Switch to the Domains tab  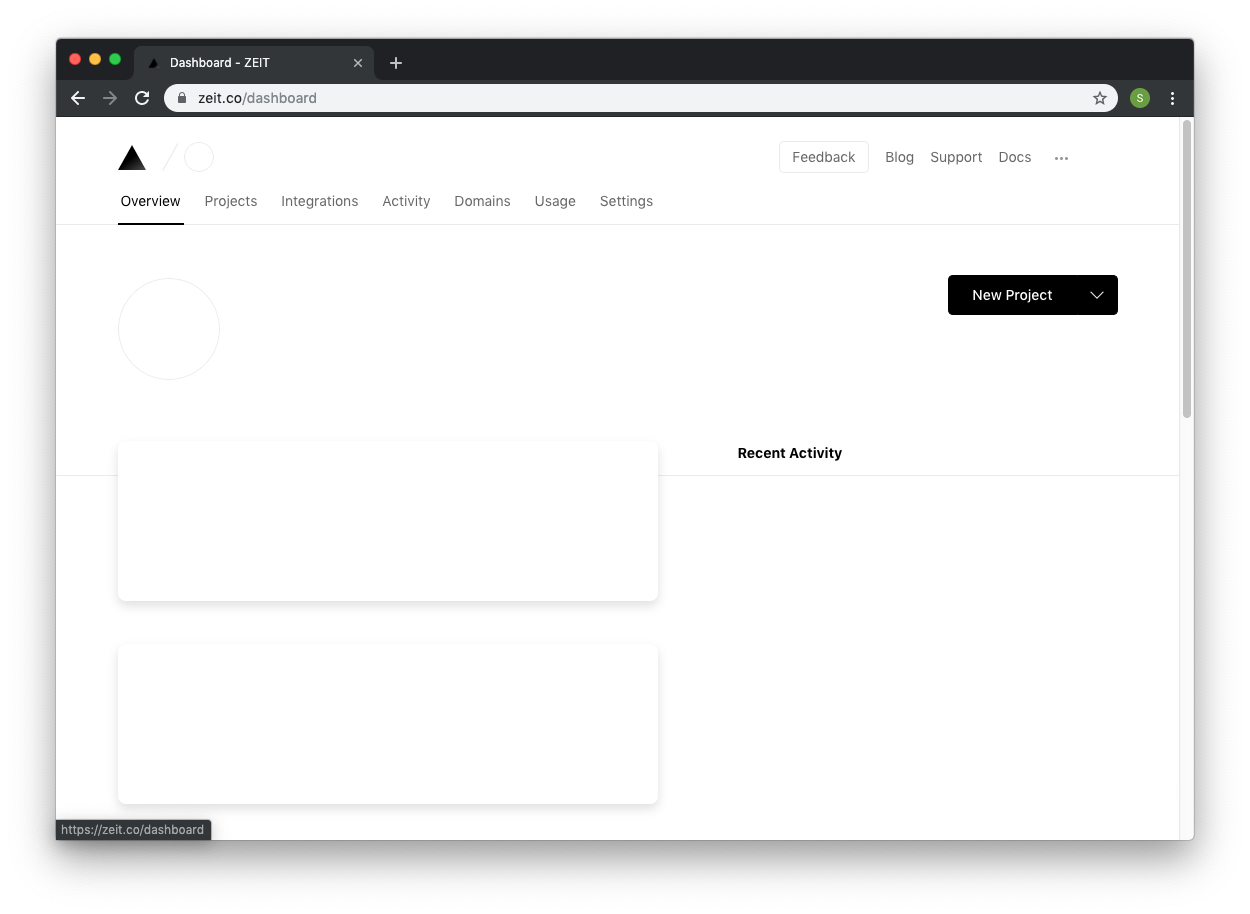(x=482, y=201)
